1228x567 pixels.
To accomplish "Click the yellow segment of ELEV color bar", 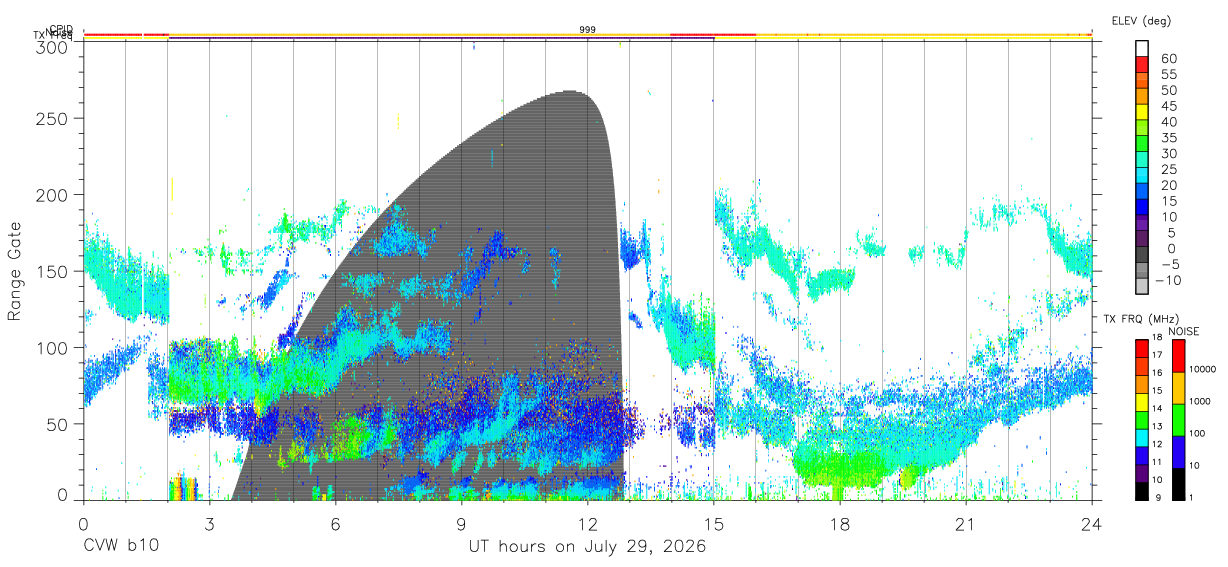I will click(x=1142, y=112).
